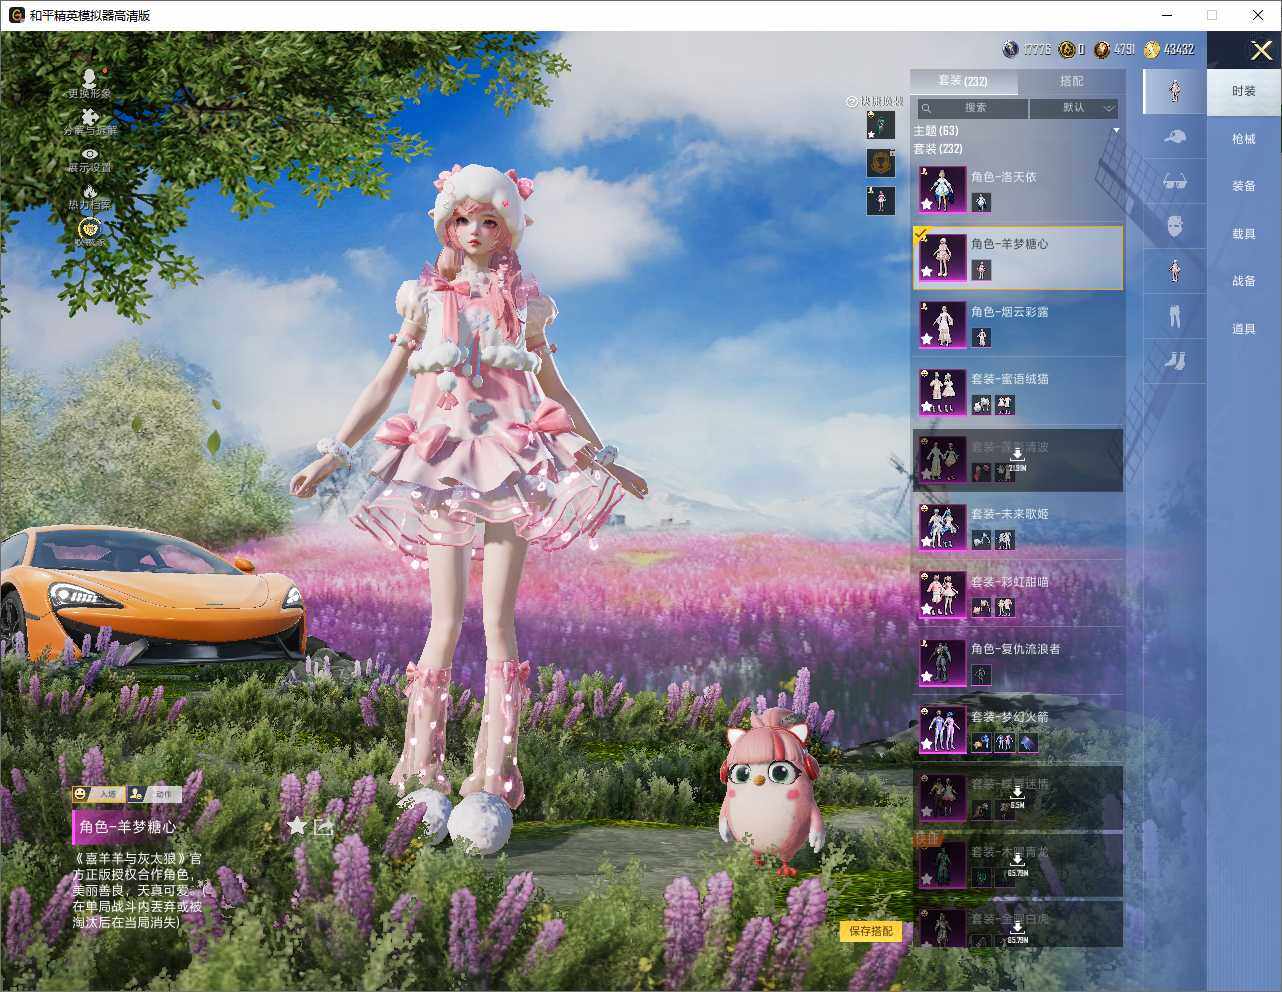Click the 入场 entrance emote button

tap(97, 794)
